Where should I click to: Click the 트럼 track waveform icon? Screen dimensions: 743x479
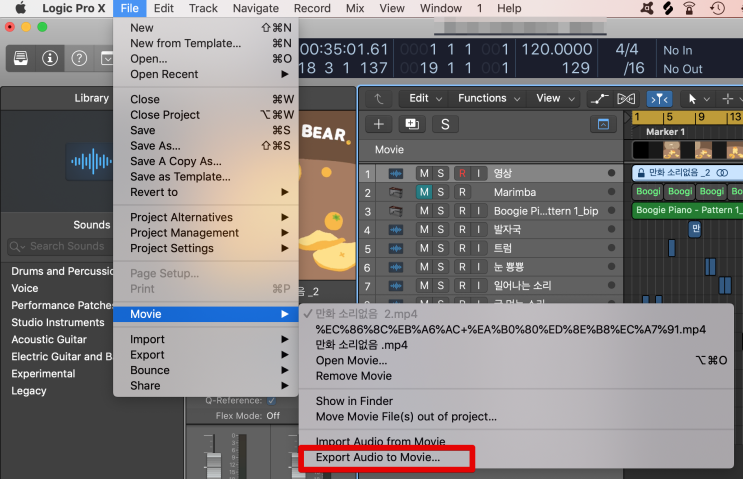click(396, 248)
